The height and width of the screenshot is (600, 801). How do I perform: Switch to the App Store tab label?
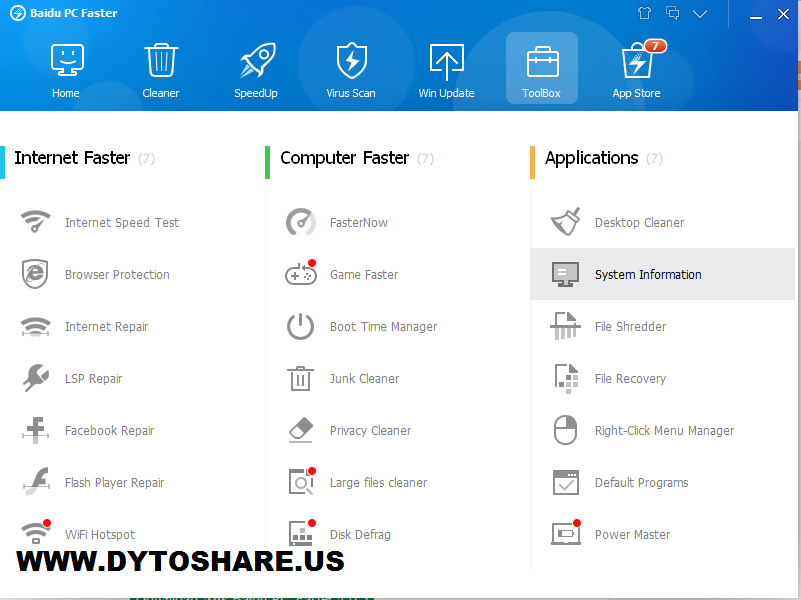pos(637,93)
